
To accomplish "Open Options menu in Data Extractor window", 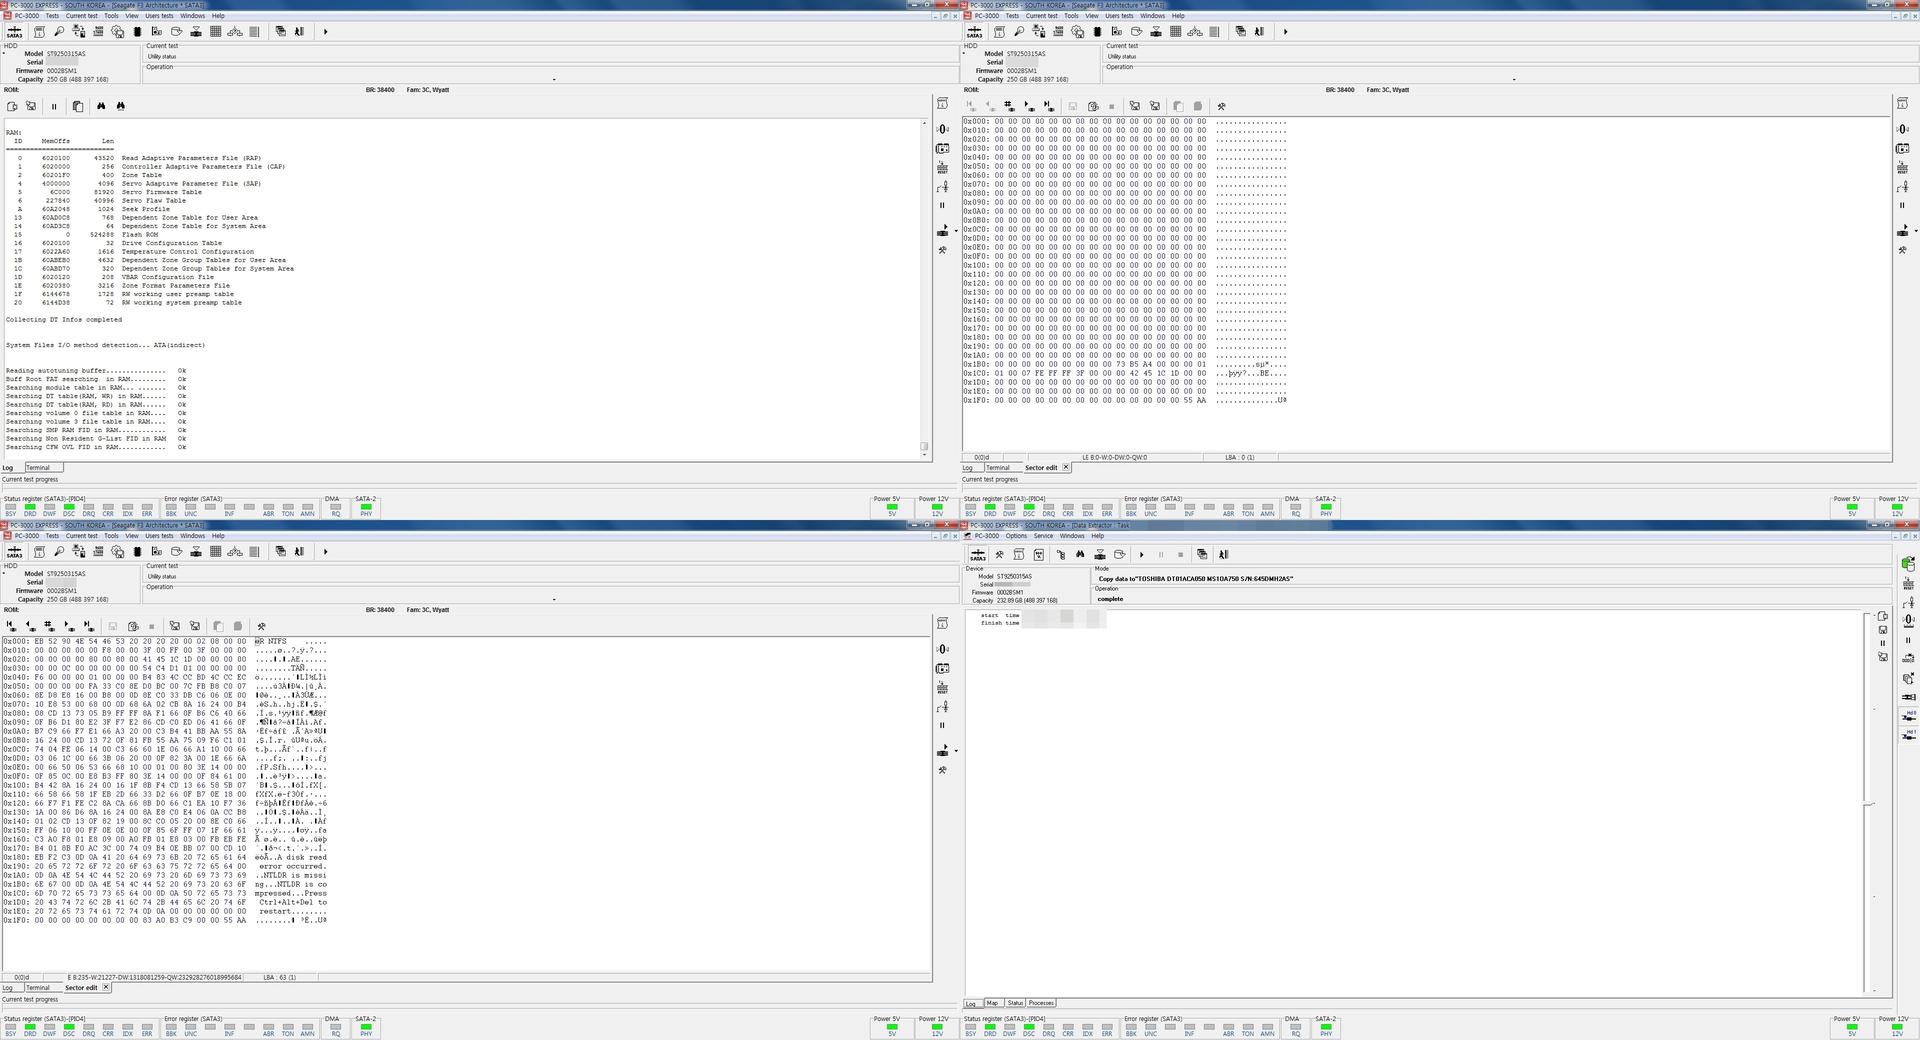I will coord(1016,536).
